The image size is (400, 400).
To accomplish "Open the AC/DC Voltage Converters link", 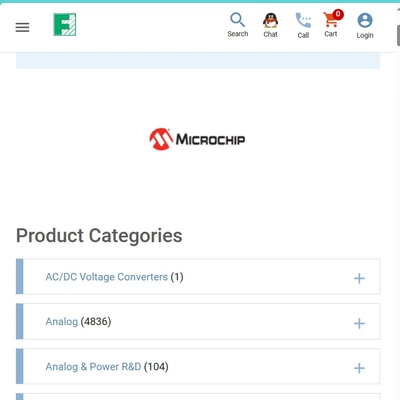I will 106,277.
